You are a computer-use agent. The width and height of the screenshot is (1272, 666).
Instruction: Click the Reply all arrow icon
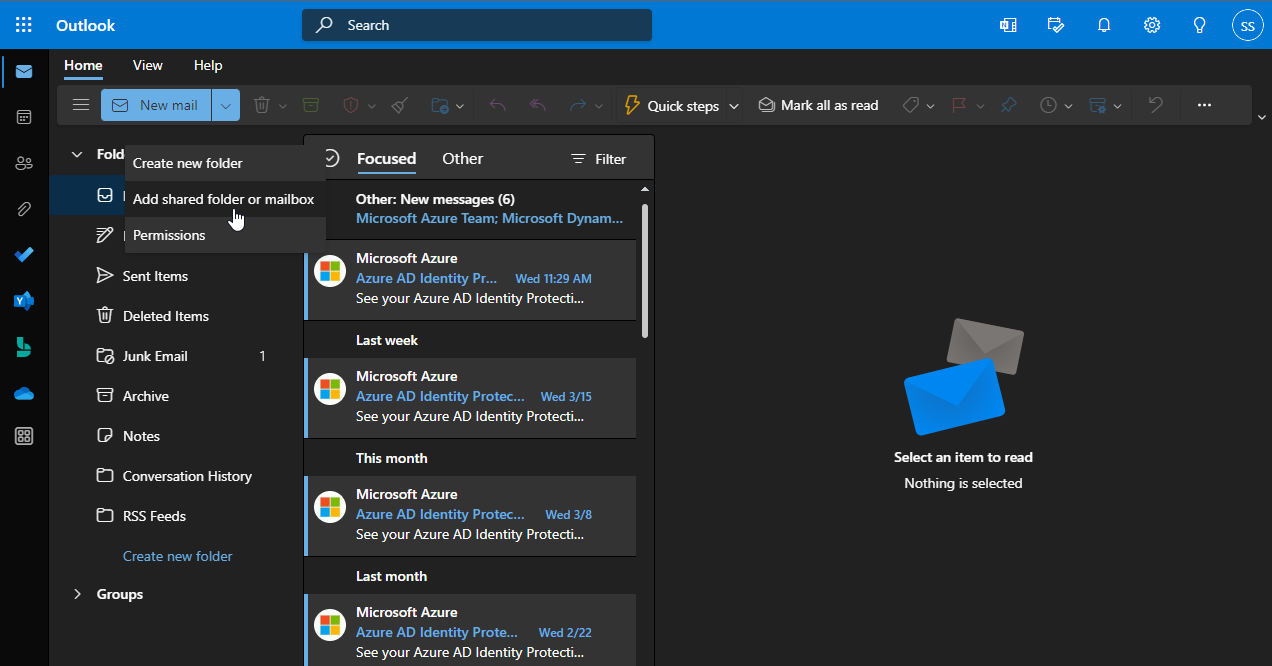pyautogui.click(x=538, y=105)
